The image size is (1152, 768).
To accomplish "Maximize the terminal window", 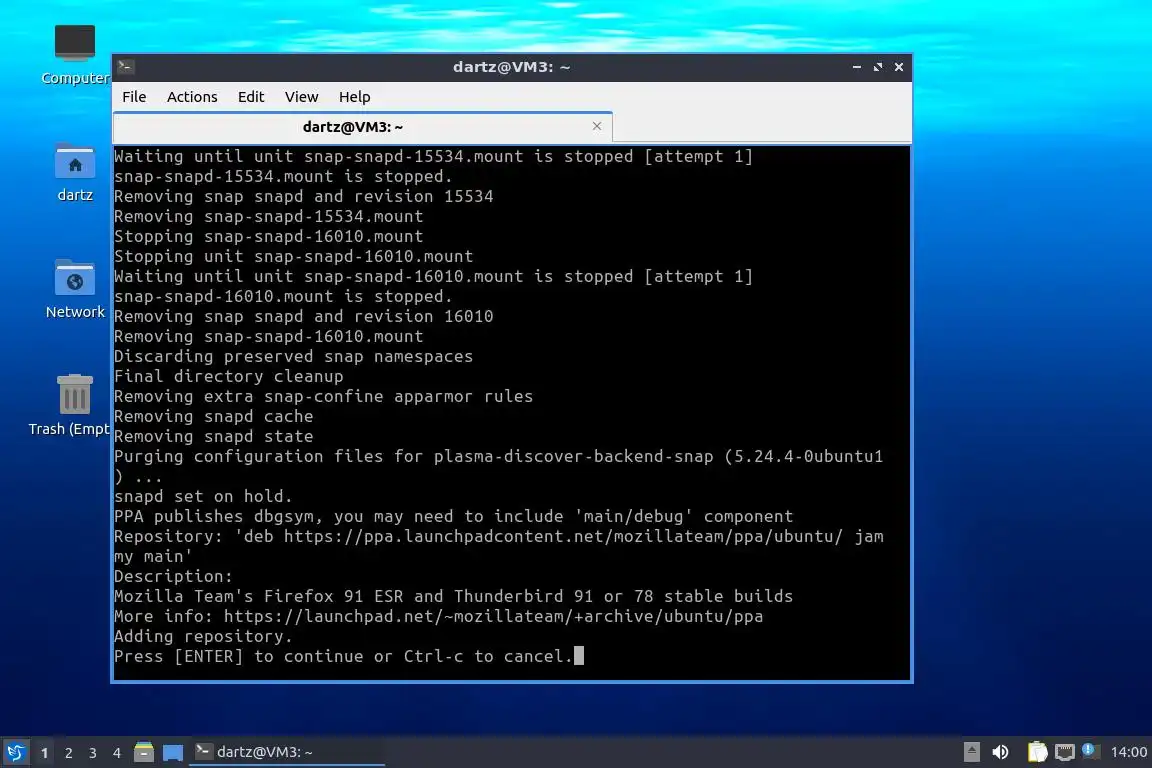I will pos(877,67).
